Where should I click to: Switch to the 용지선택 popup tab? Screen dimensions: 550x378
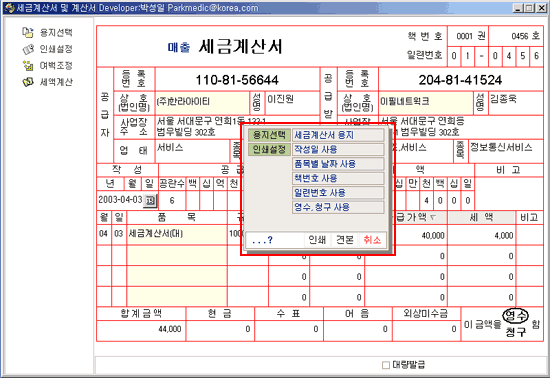(x=269, y=135)
